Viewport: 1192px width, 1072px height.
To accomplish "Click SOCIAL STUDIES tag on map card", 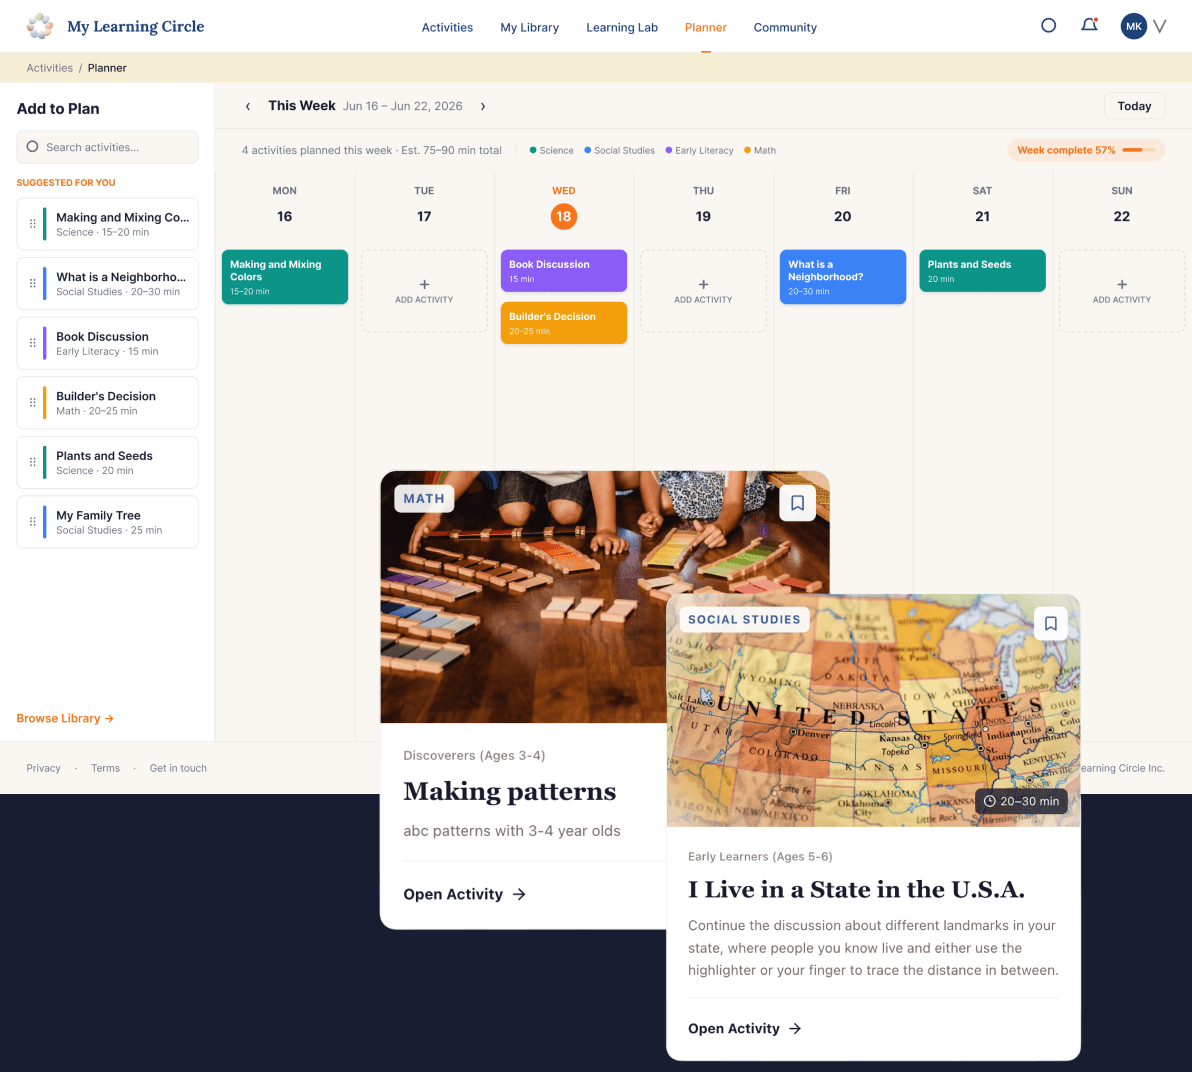I will tap(744, 620).
